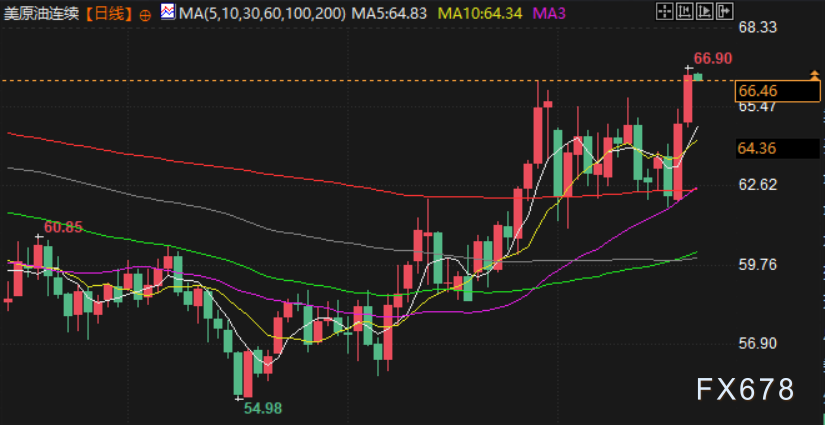This screenshot has width=825, height=425.
Task: Click the 68.33 top price axis label
Action: [758, 27]
